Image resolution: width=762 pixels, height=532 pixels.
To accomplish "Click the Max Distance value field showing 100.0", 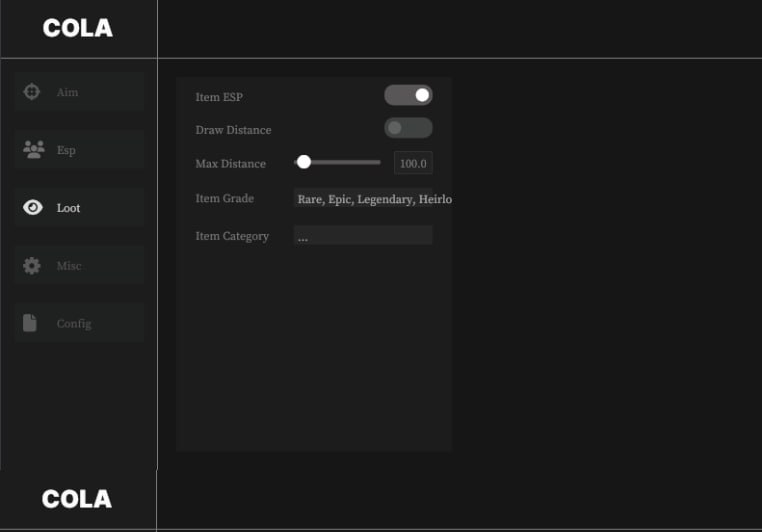I will (x=413, y=163).
